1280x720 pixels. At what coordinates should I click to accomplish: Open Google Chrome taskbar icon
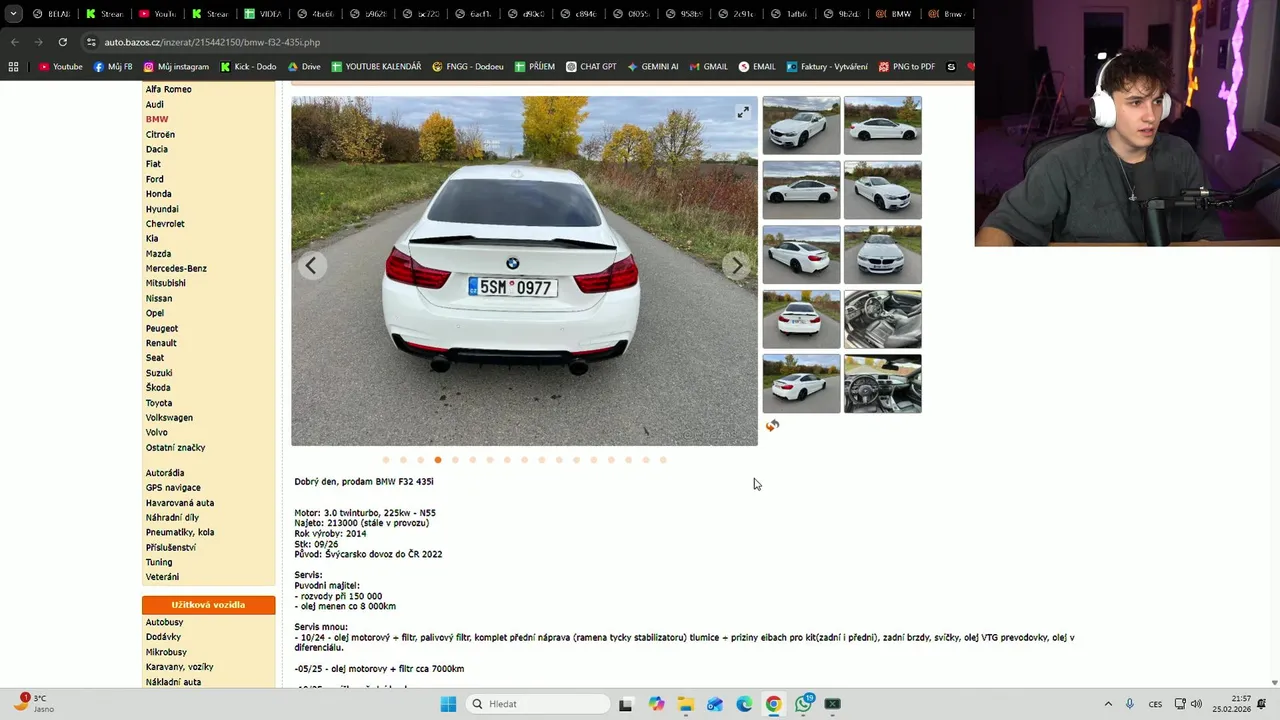pyautogui.click(x=773, y=704)
